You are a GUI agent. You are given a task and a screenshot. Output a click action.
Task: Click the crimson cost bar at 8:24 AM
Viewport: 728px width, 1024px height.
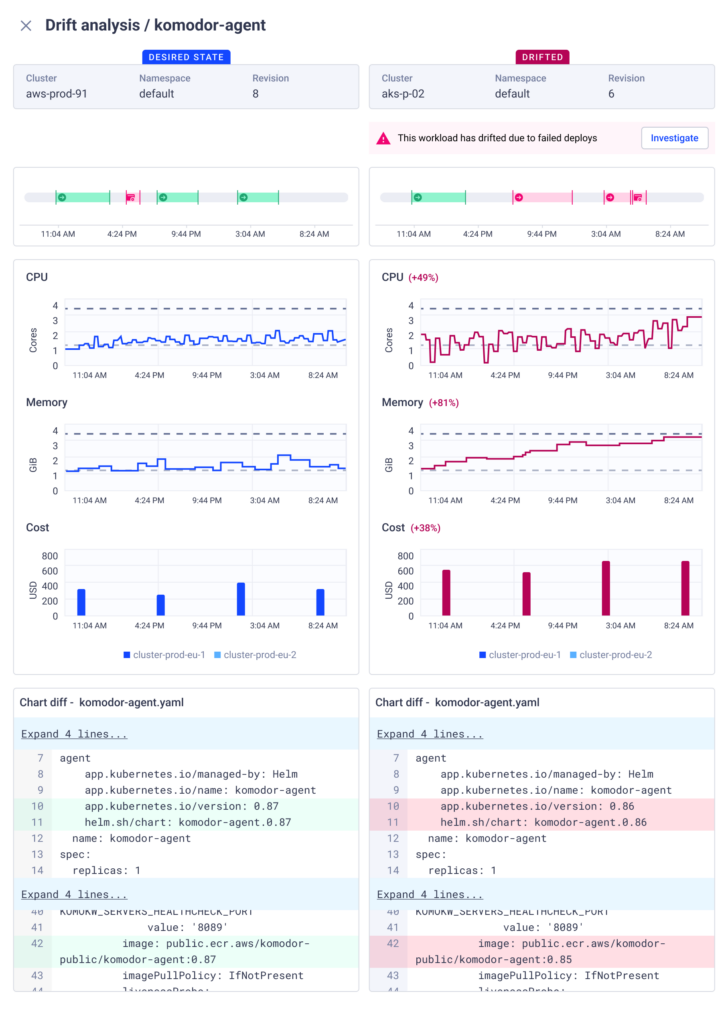coord(685,588)
